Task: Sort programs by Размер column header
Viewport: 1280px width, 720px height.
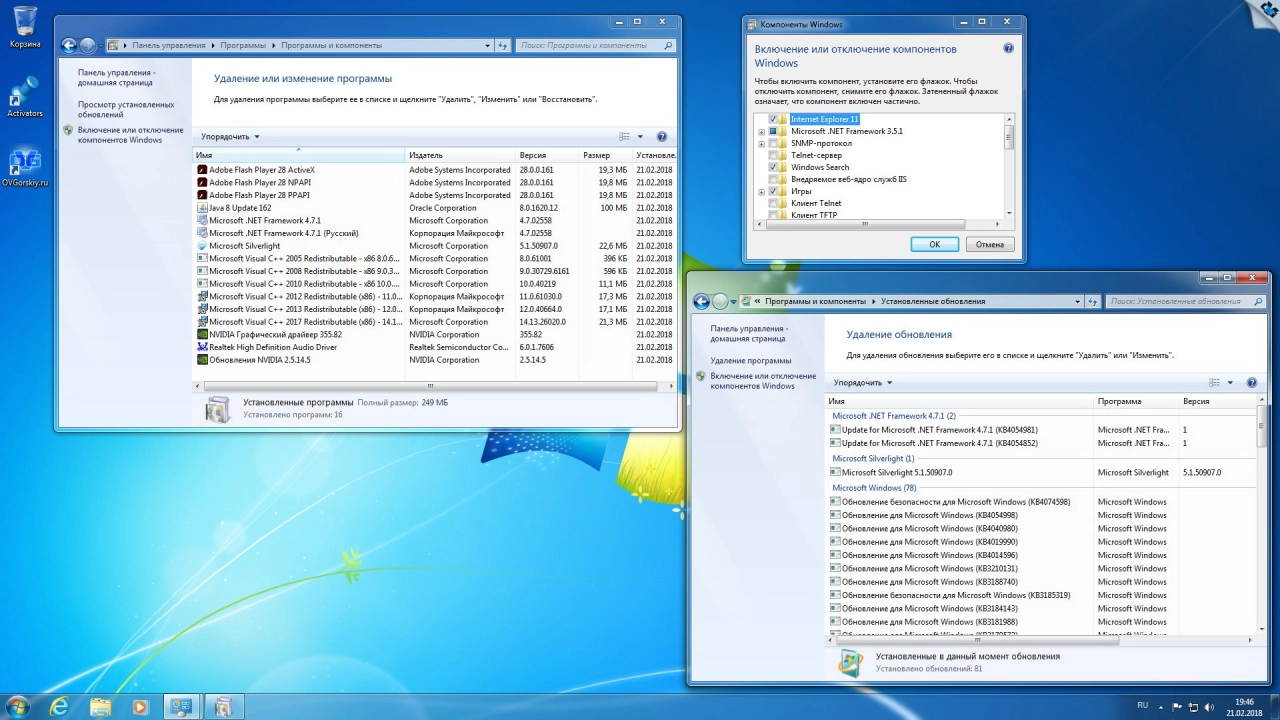Action: pyautogui.click(x=606, y=155)
